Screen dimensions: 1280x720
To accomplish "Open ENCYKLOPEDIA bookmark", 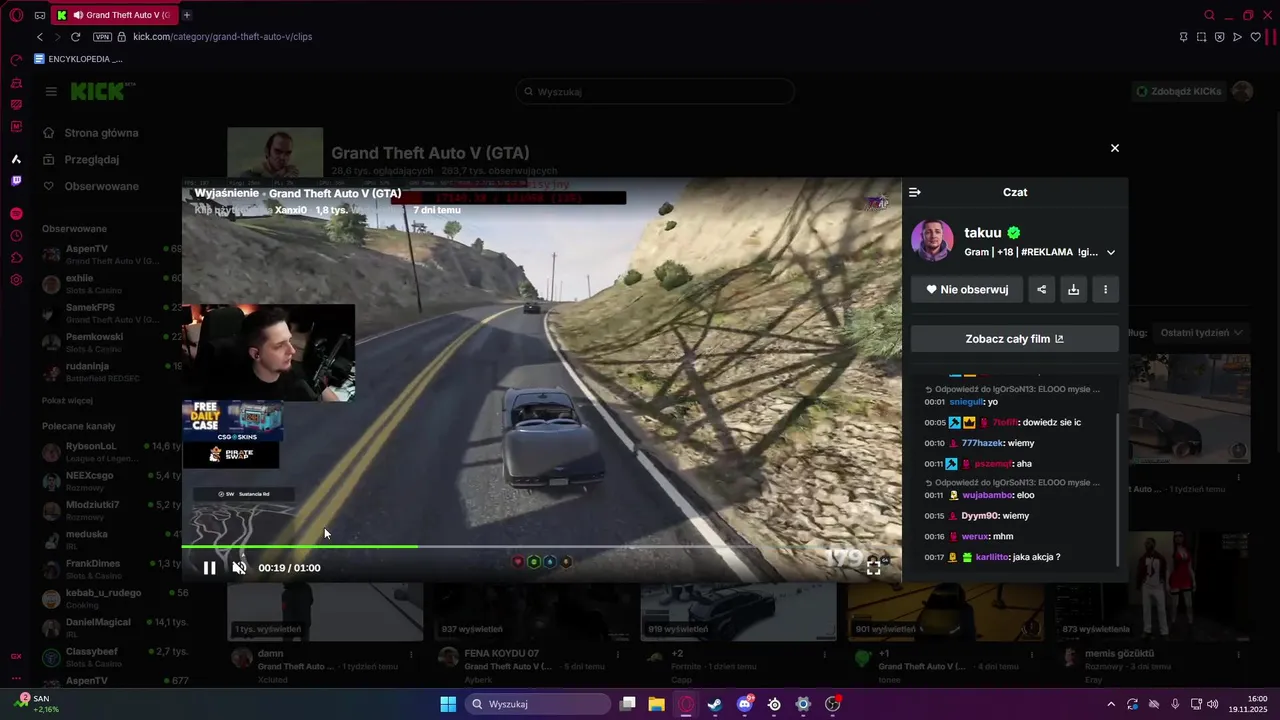I will (x=78, y=59).
